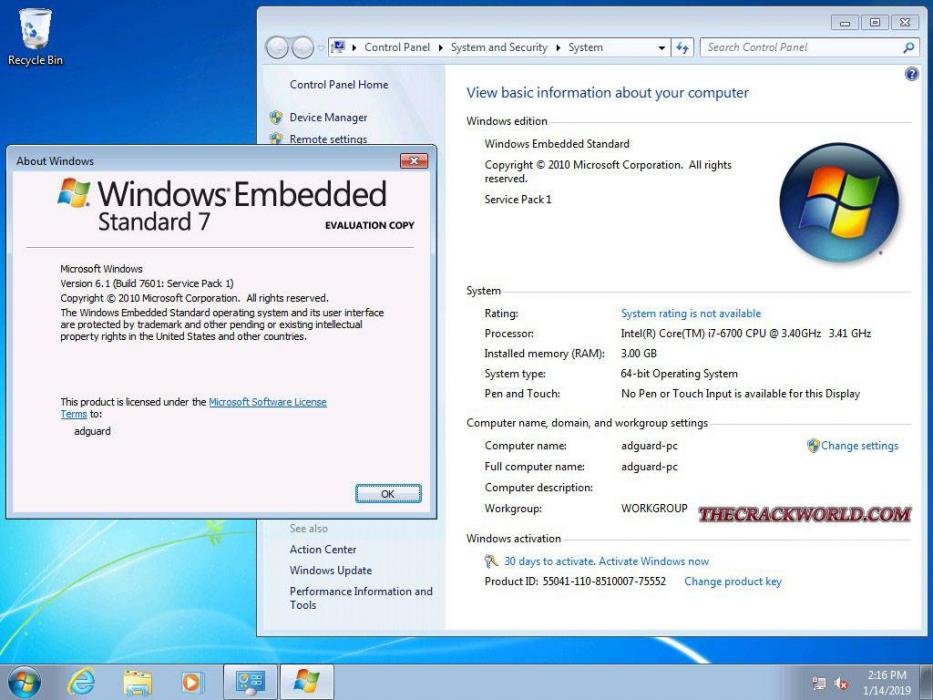Select Control Panel breadcrumb segment

pyautogui.click(x=397, y=47)
